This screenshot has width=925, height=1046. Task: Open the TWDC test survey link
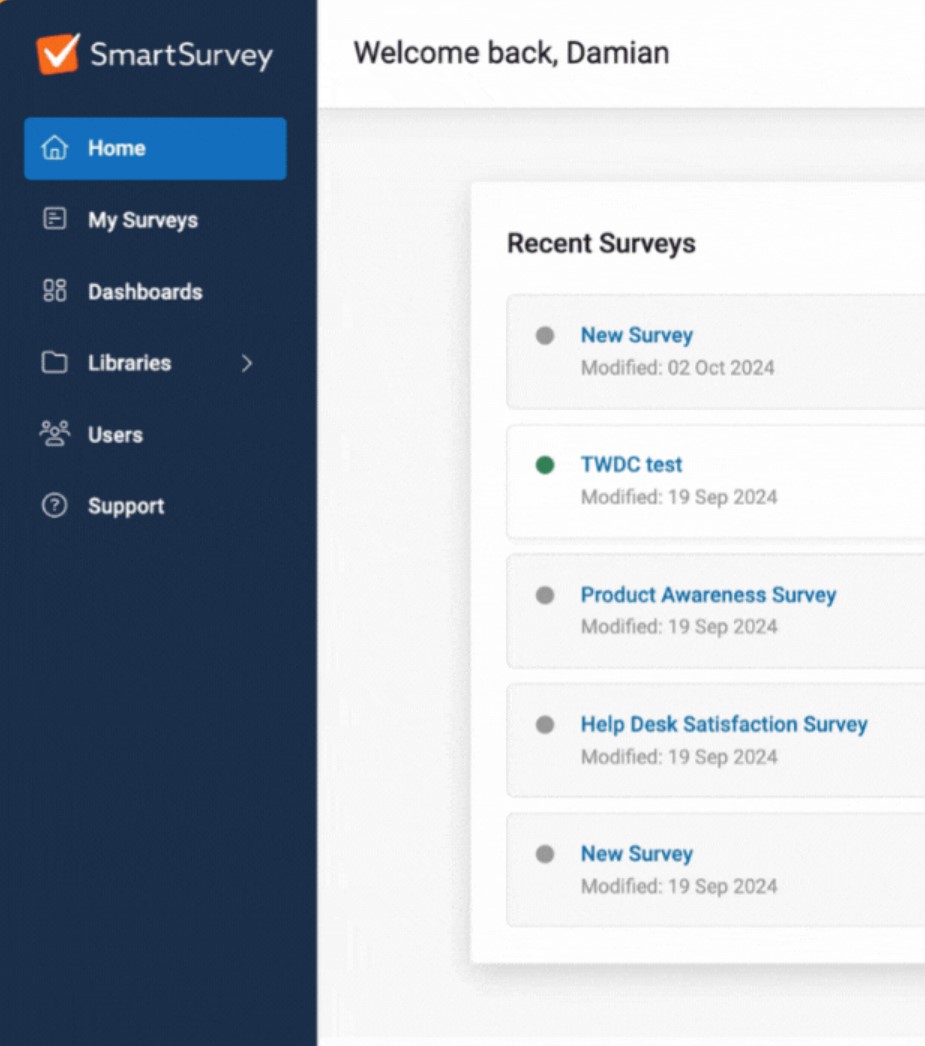[x=631, y=465]
